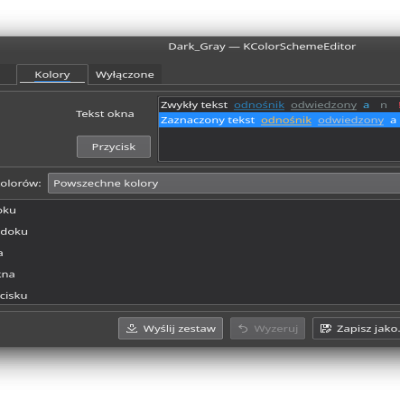Click the gray 'n' sample in the Zwykły tekst row
The image size is (400, 400).
384,105
